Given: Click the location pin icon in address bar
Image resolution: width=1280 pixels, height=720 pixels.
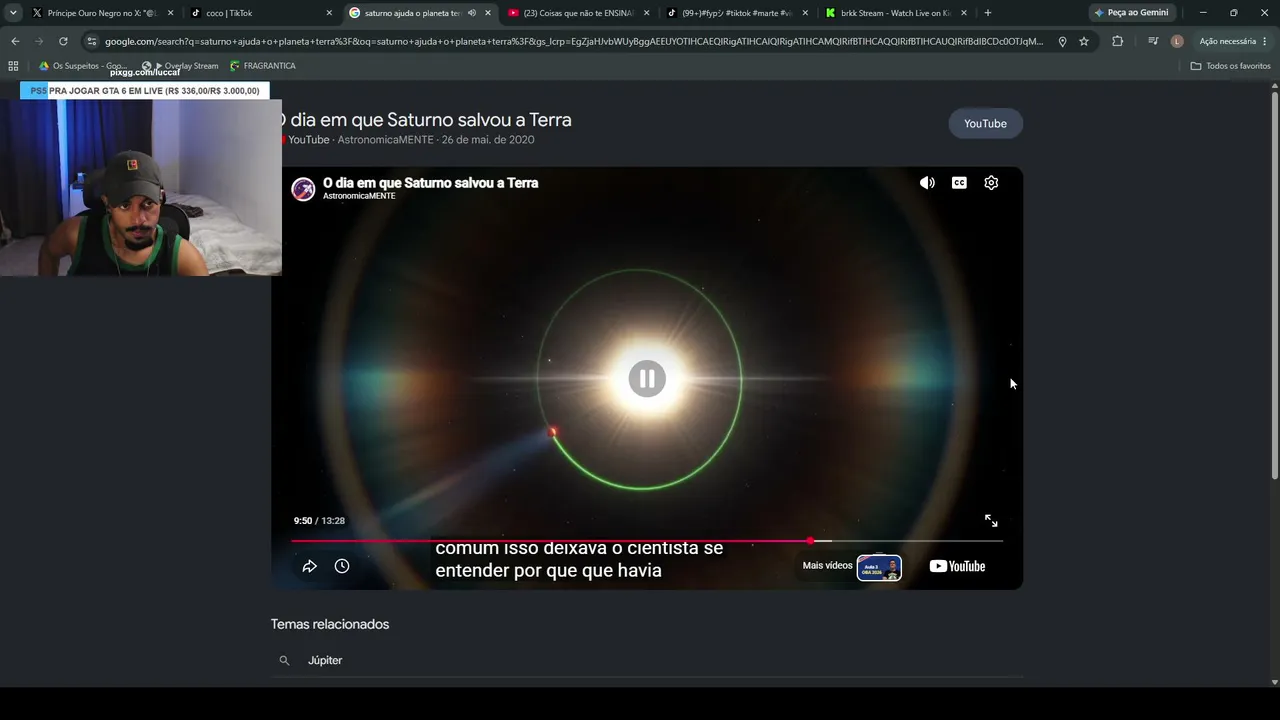Looking at the screenshot, I should [x=1062, y=41].
